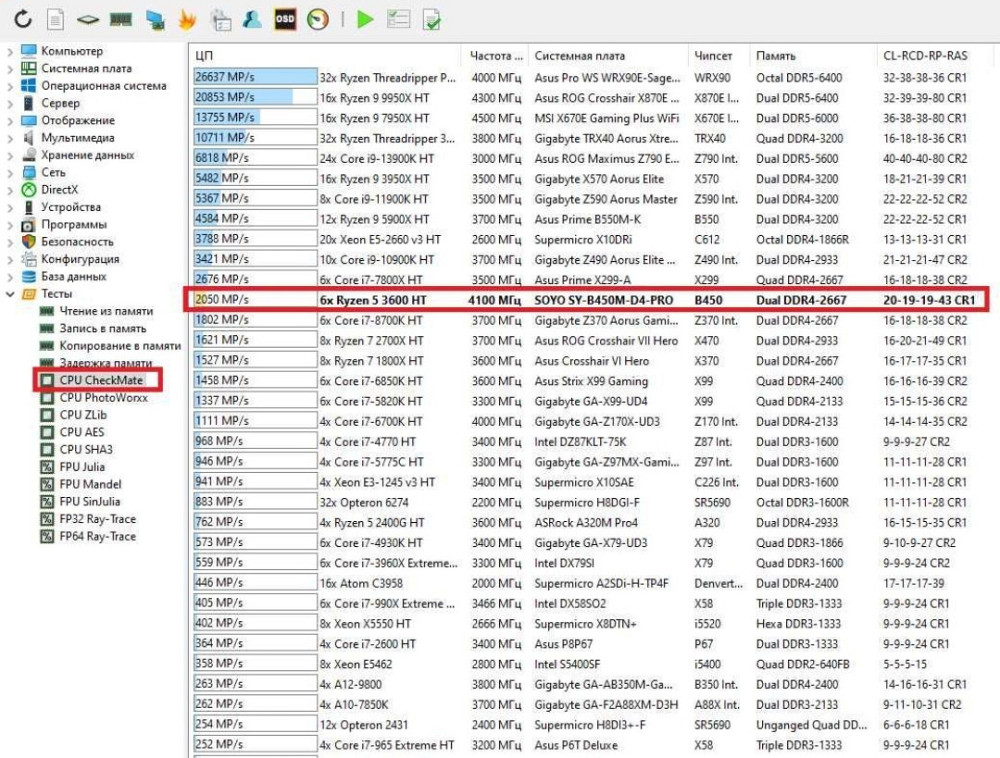
Task: Open the OSD panel icon
Action: pyautogui.click(x=285, y=19)
